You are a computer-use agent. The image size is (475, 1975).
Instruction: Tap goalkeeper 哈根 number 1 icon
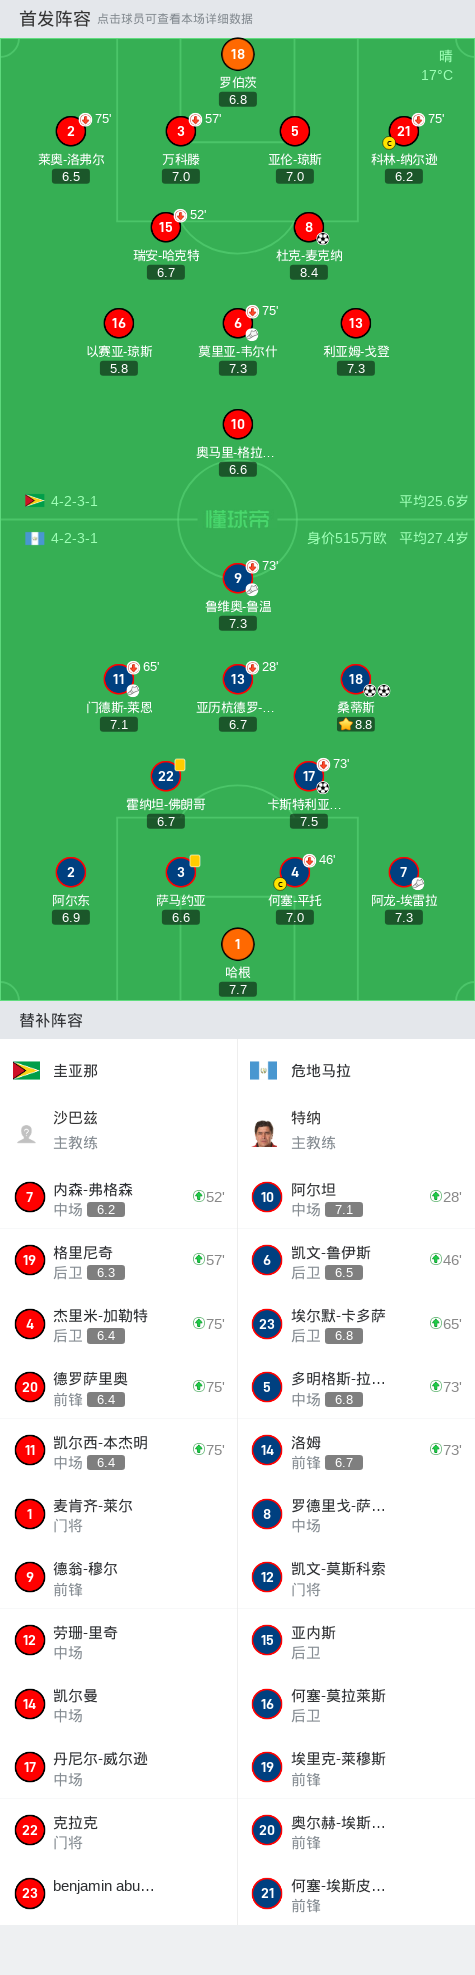(237, 944)
